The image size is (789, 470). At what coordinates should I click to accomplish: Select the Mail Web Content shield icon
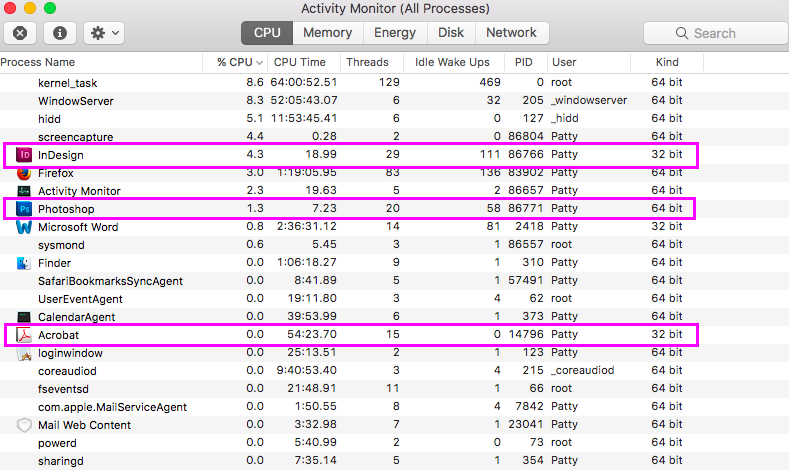click(x=24, y=425)
